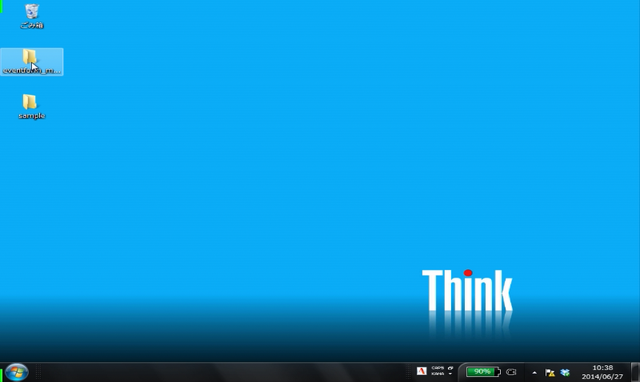Click the dotted grip next to Start button
640x382 pixels.
point(38,372)
